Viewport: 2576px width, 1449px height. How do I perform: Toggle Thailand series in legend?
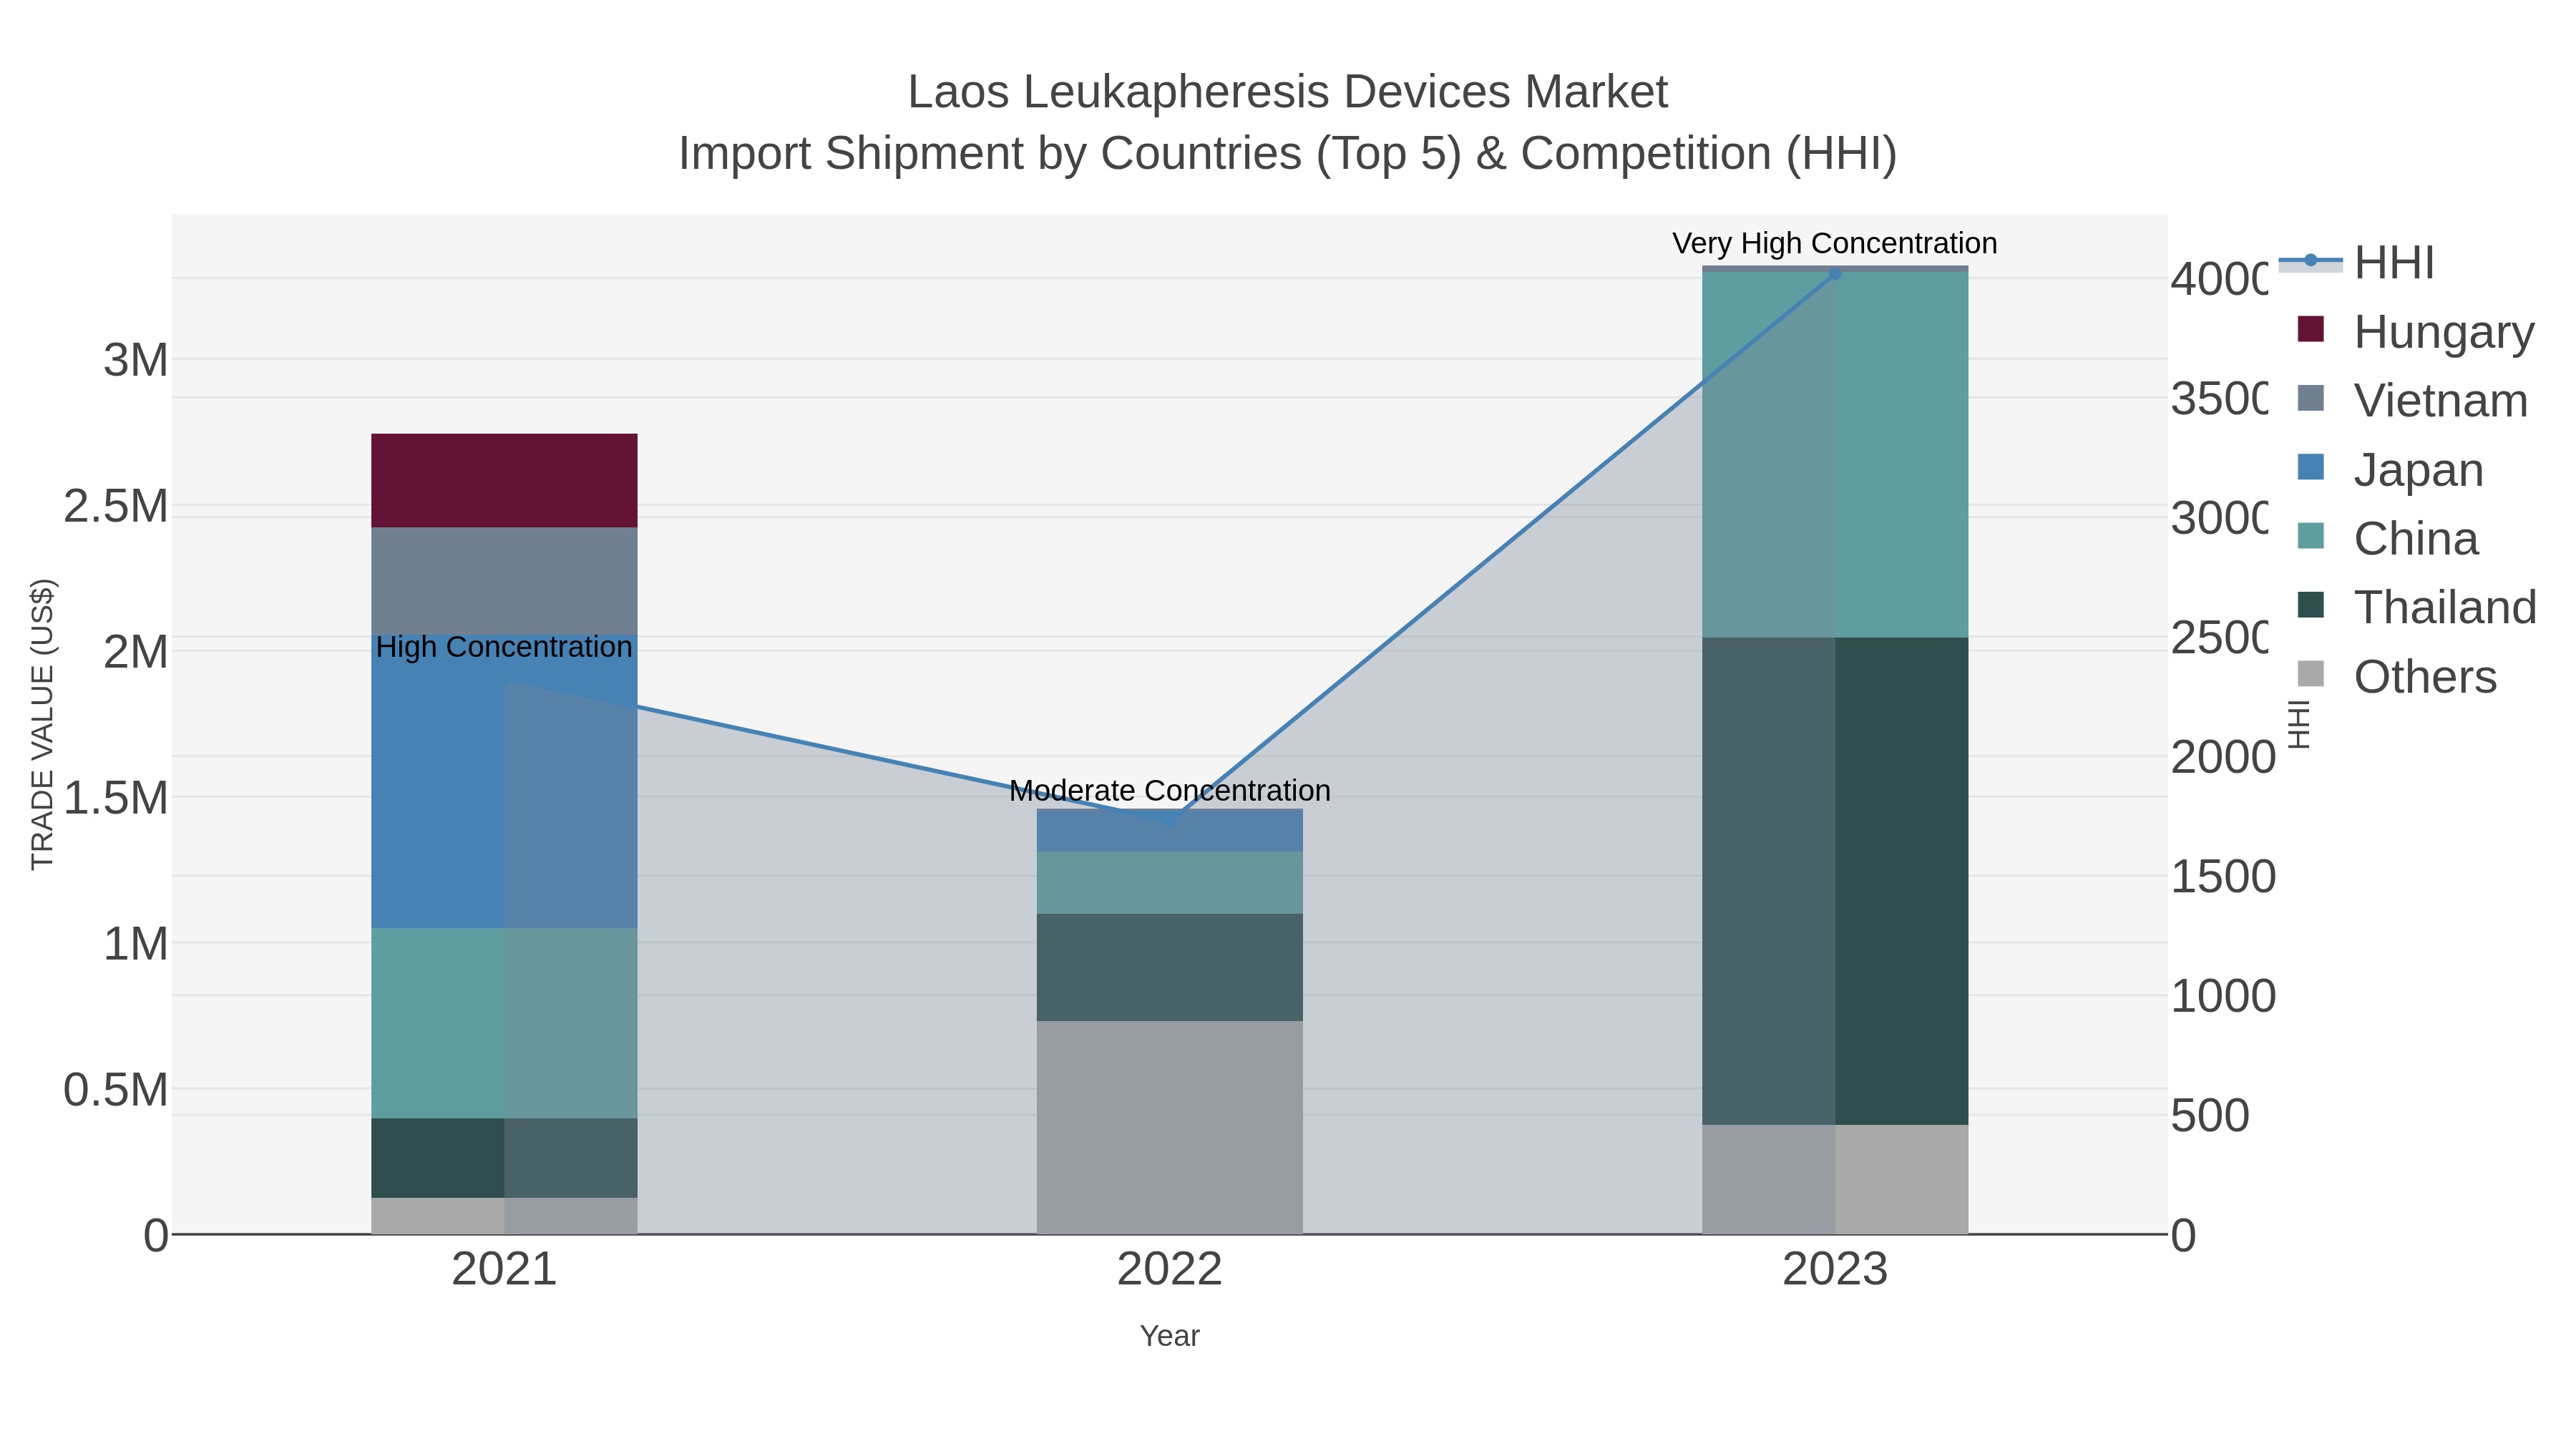pos(2417,608)
